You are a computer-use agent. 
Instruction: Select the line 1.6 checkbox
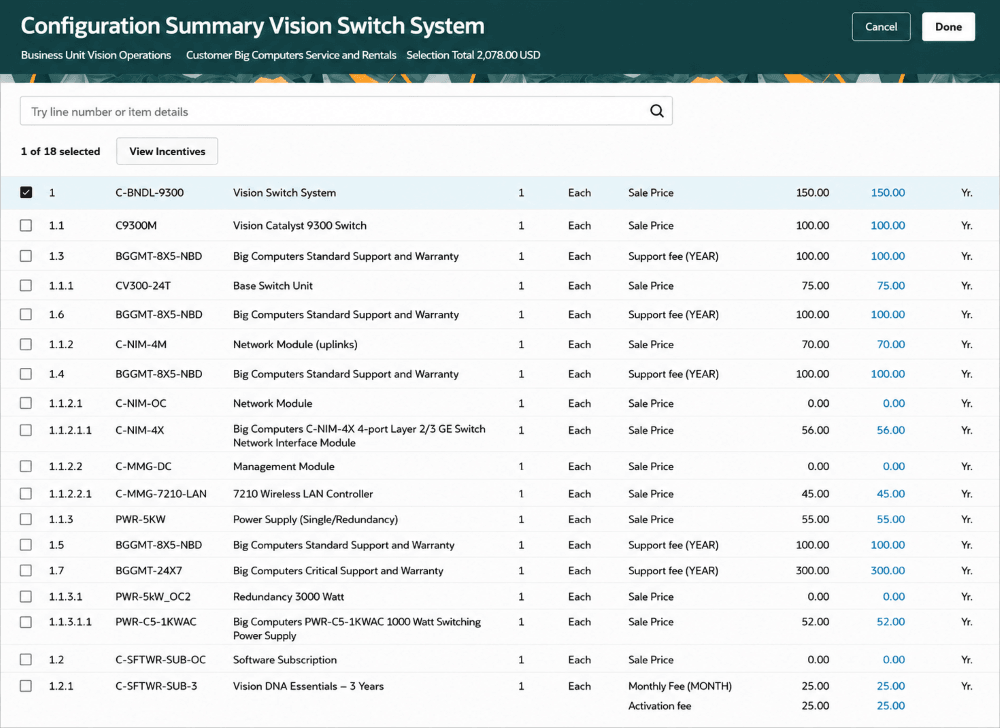[x=26, y=314]
